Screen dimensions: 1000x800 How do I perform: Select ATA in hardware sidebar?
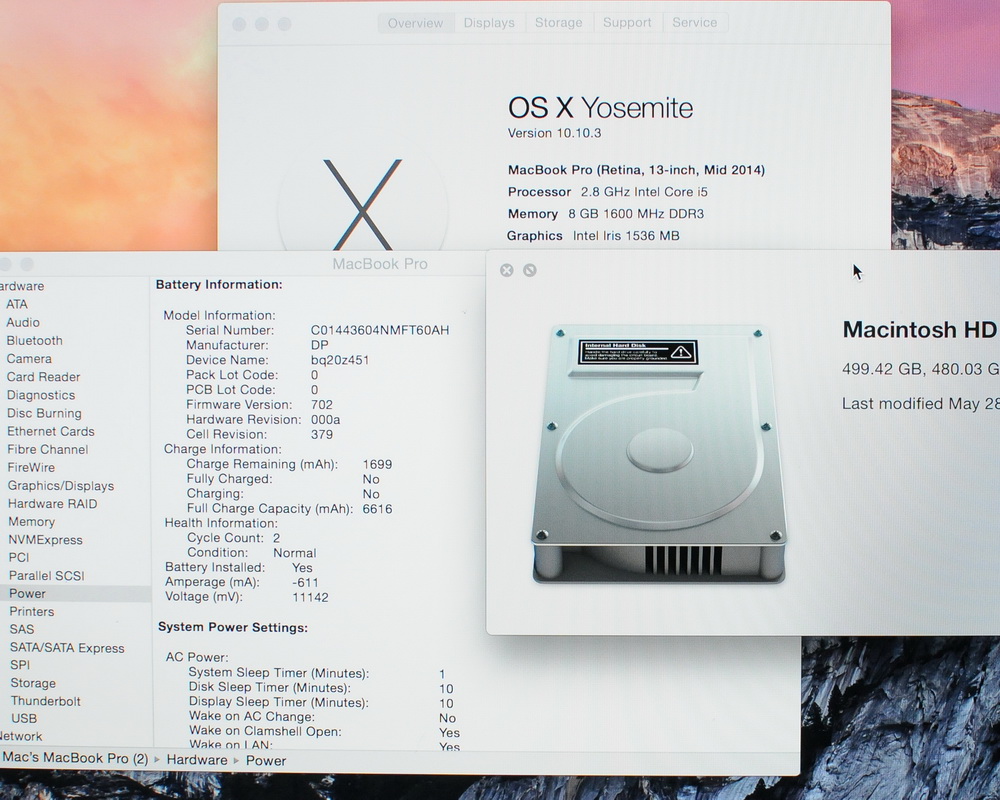coord(17,304)
